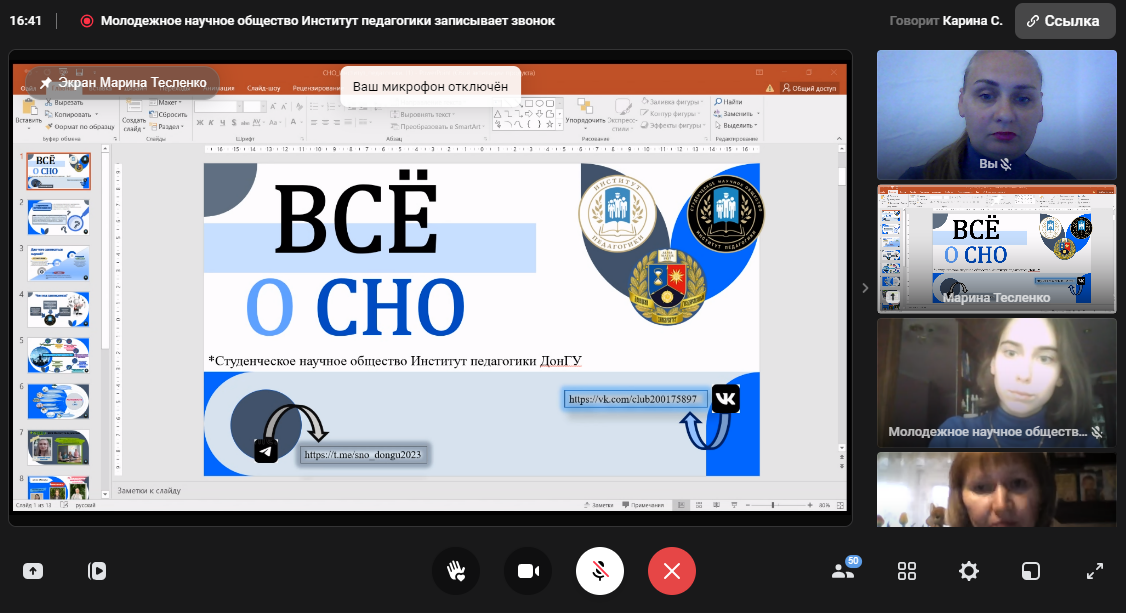This screenshot has height=613, width=1126.
Task: Open the Выделить dropdown
Action: coord(735,125)
